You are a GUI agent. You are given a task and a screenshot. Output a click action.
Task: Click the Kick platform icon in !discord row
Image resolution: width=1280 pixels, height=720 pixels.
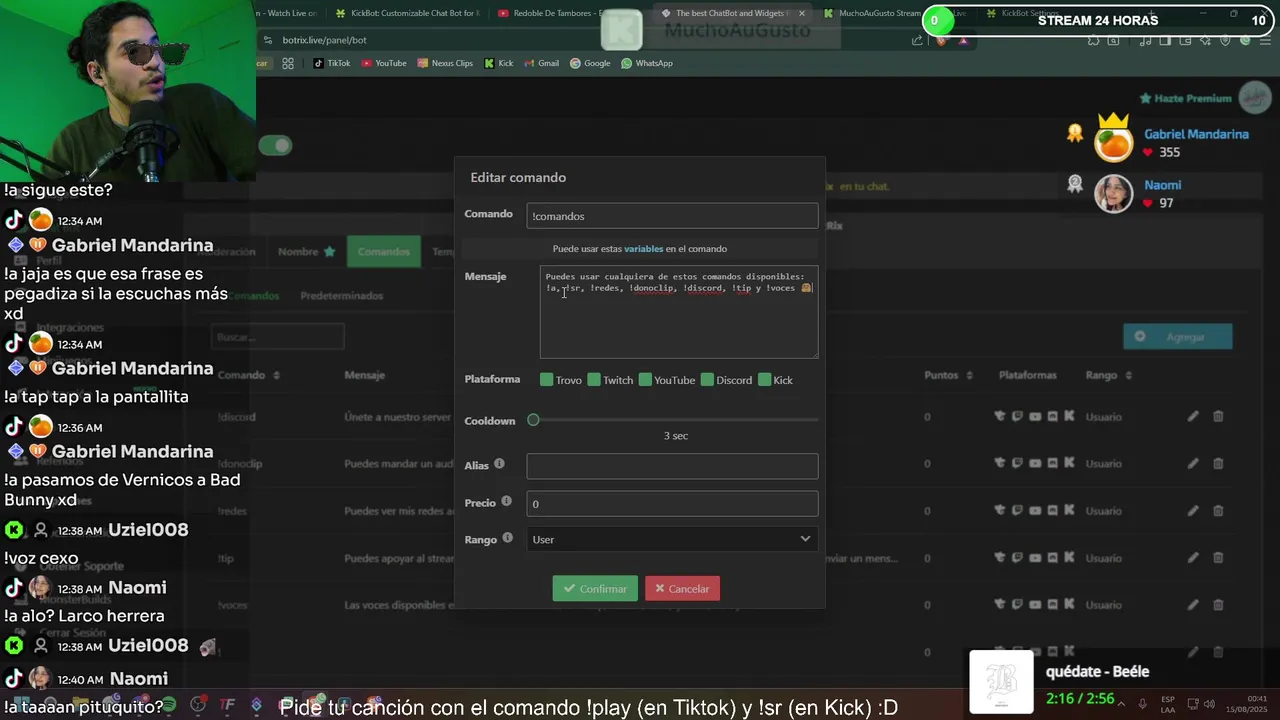[1069, 417]
